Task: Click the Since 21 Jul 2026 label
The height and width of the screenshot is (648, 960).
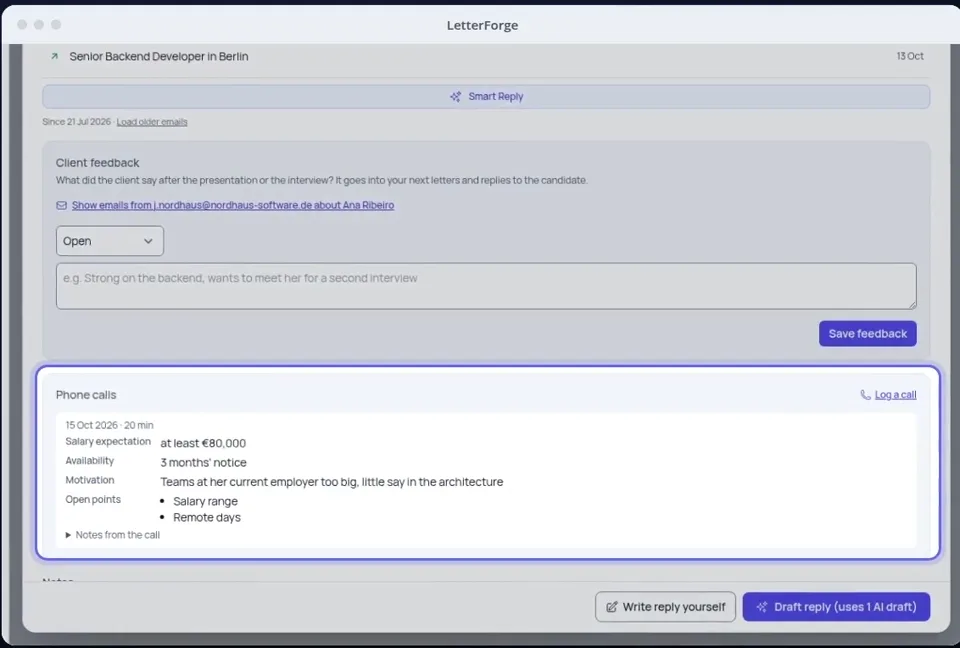Action: coord(77,122)
